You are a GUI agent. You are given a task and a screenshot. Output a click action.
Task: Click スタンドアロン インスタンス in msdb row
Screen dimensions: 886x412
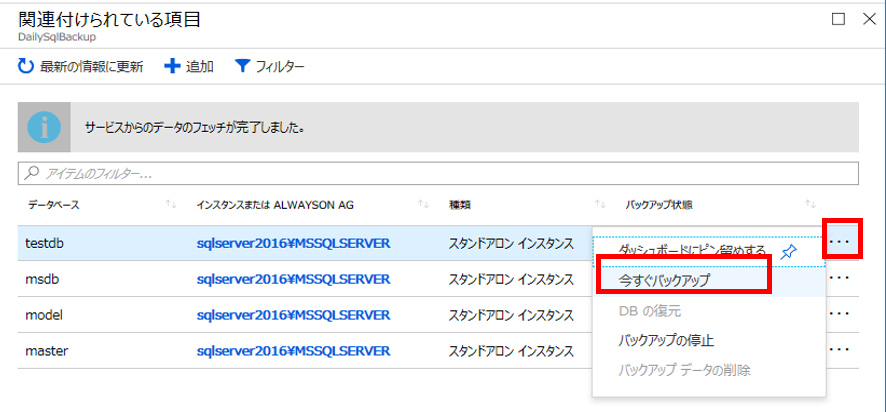tap(511, 279)
